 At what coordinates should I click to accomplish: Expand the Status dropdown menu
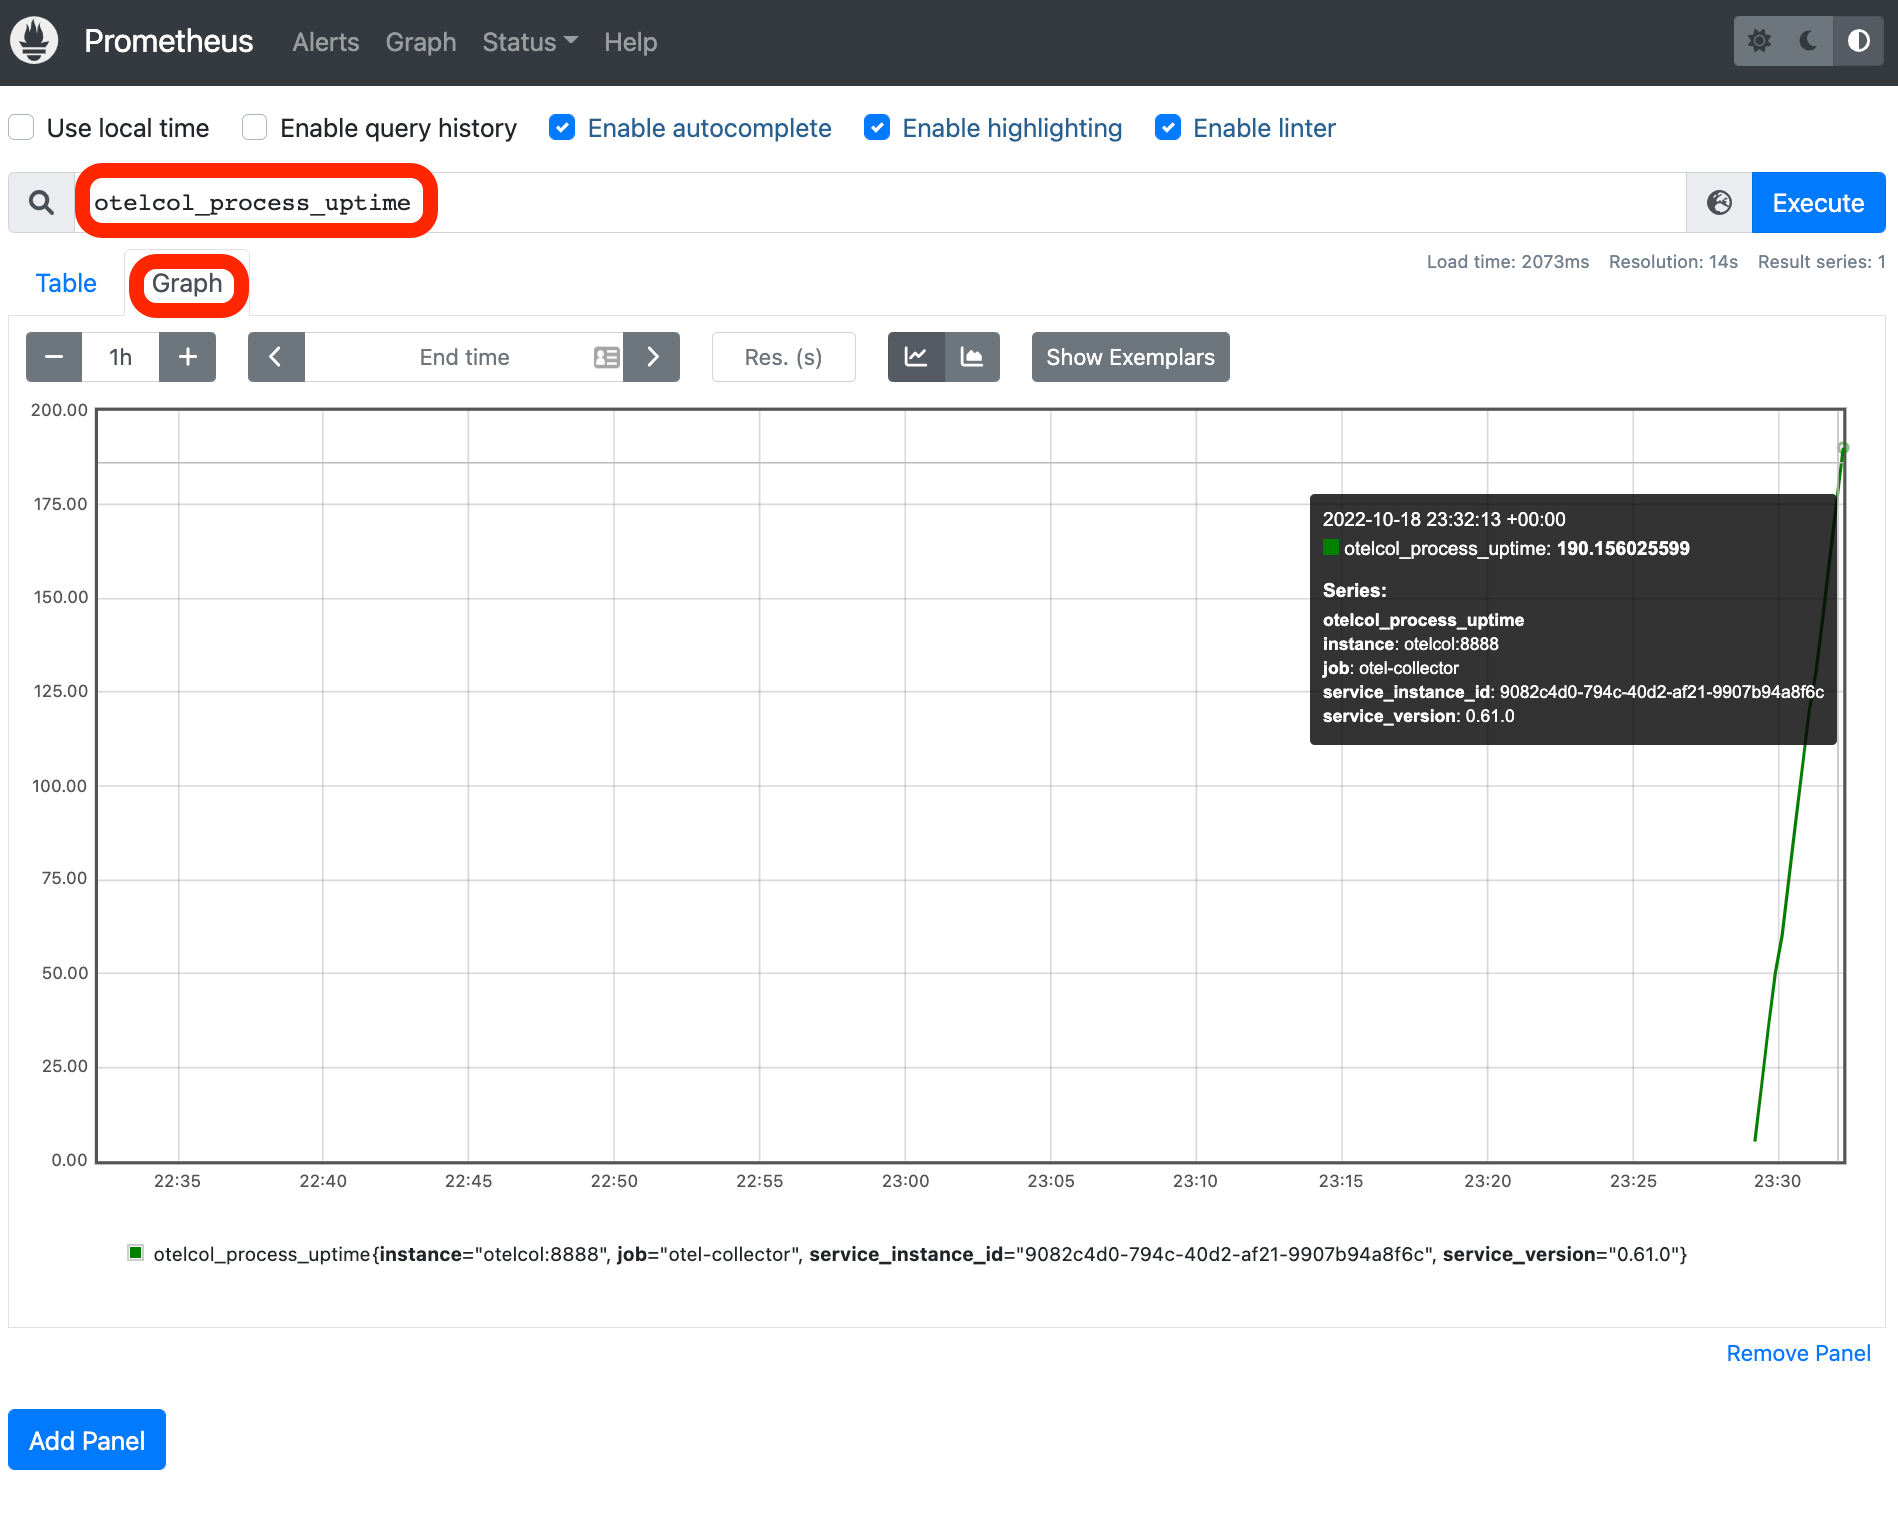tap(529, 42)
